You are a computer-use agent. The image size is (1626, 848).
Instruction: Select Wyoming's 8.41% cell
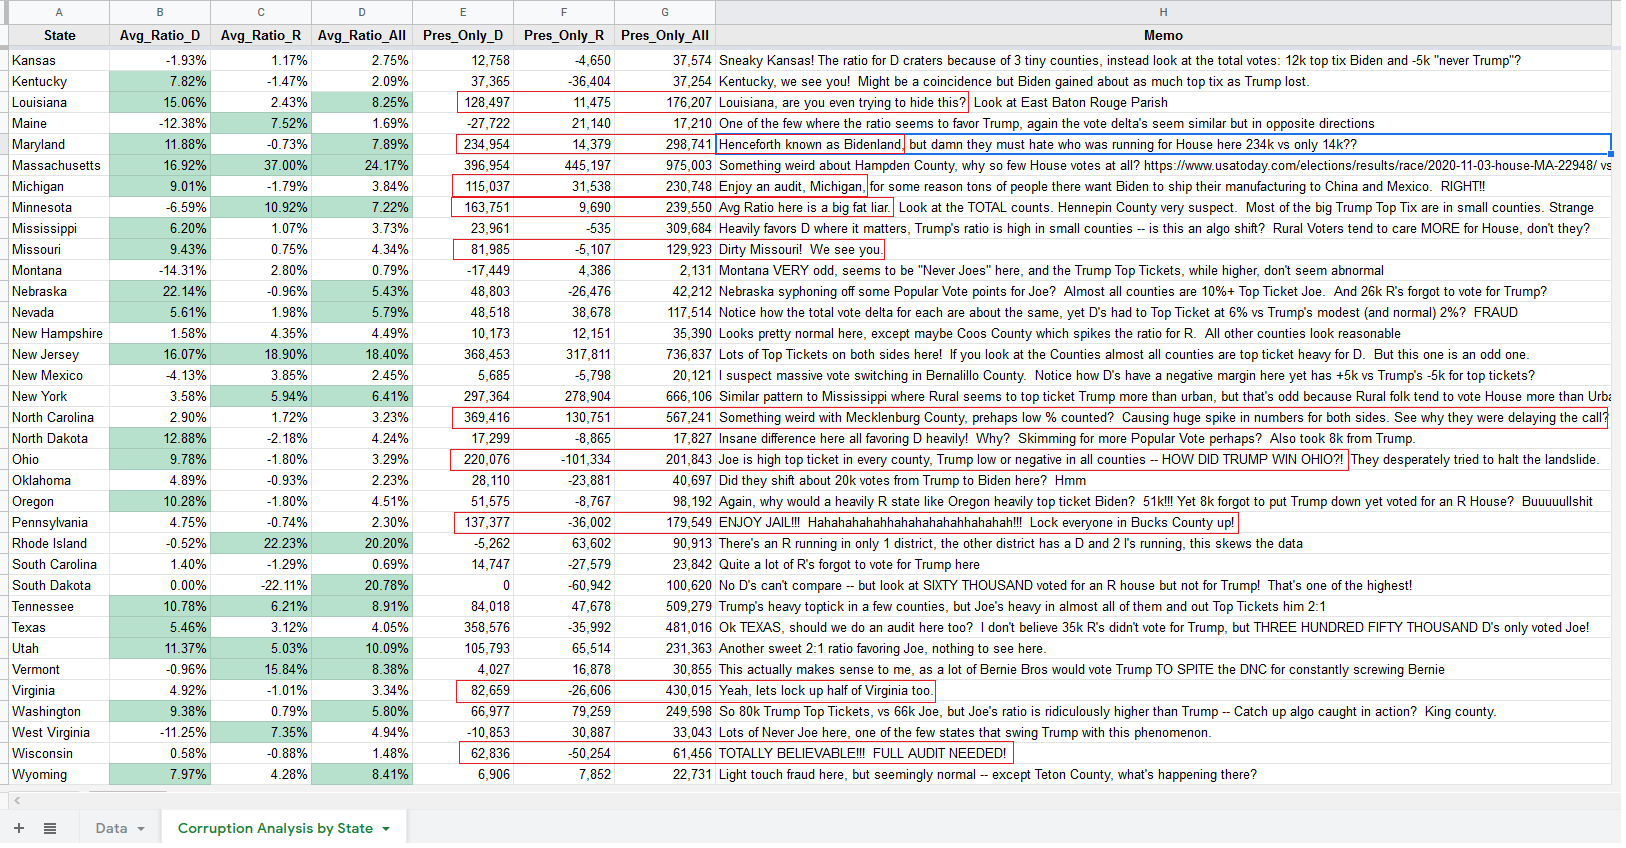pyautogui.click(x=362, y=774)
